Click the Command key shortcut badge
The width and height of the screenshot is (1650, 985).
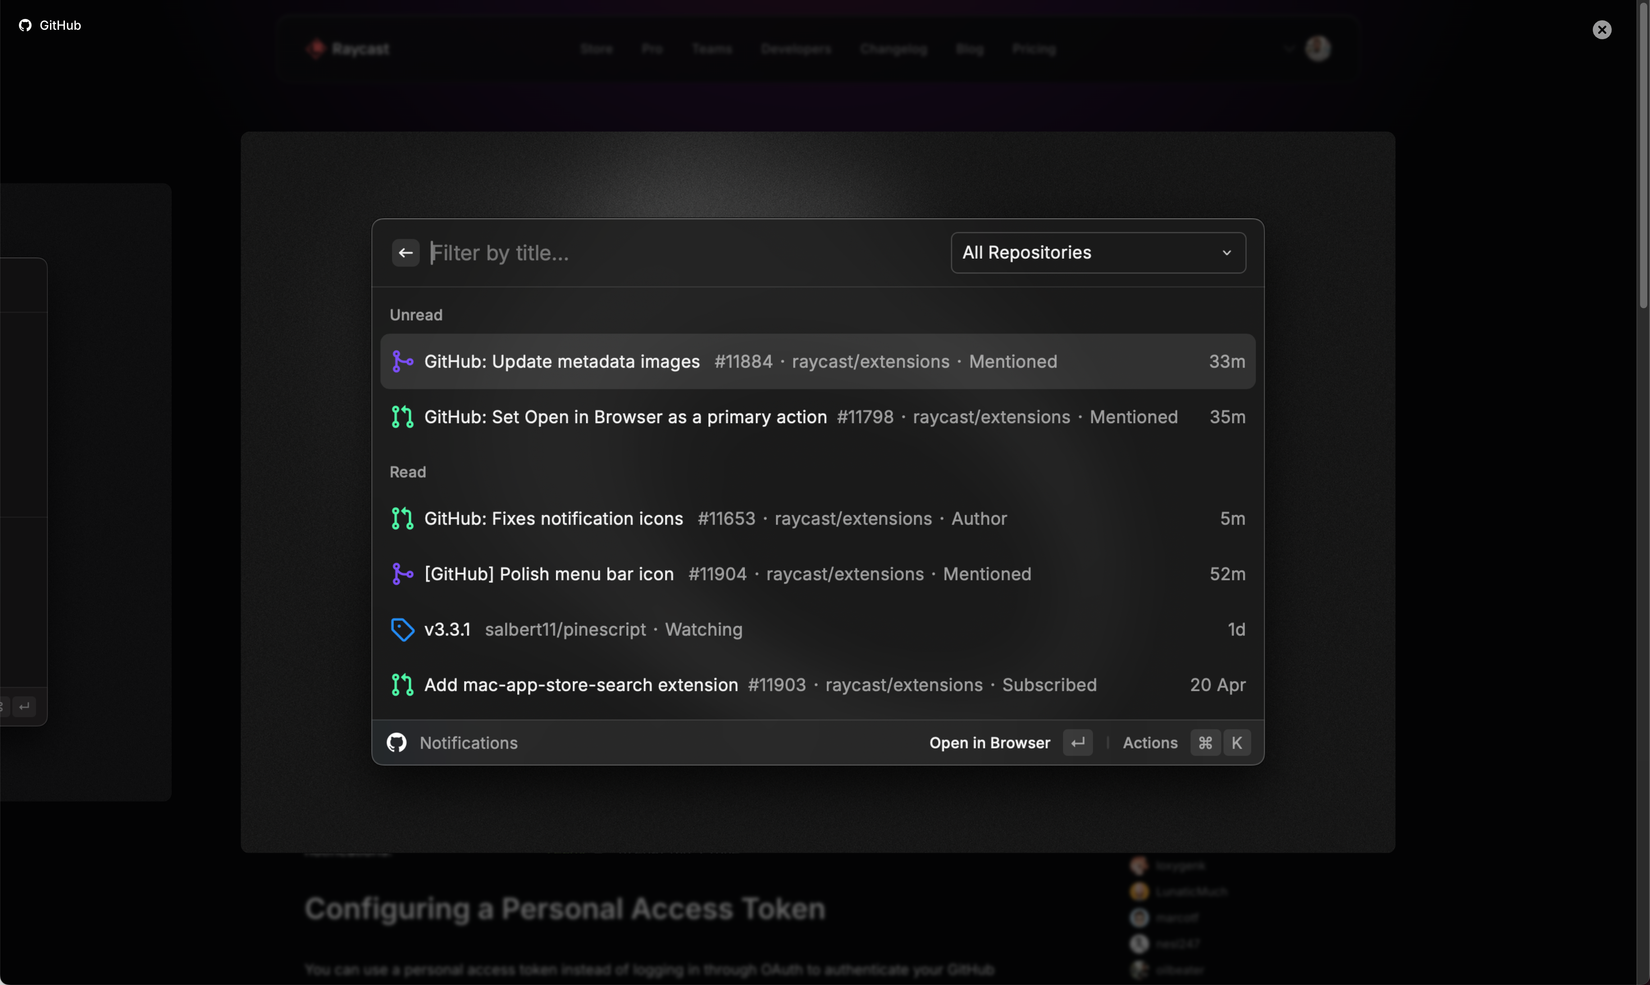tap(1205, 743)
